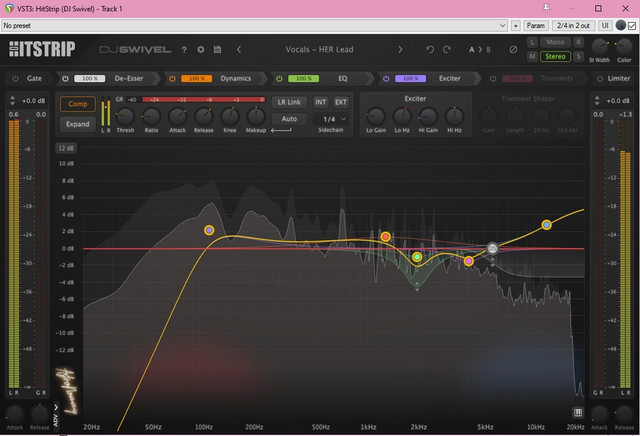Image resolution: width=640 pixels, height=436 pixels.
Task: Toggle the plugin bypass checkbox
Action: click(x=632, y=26)
